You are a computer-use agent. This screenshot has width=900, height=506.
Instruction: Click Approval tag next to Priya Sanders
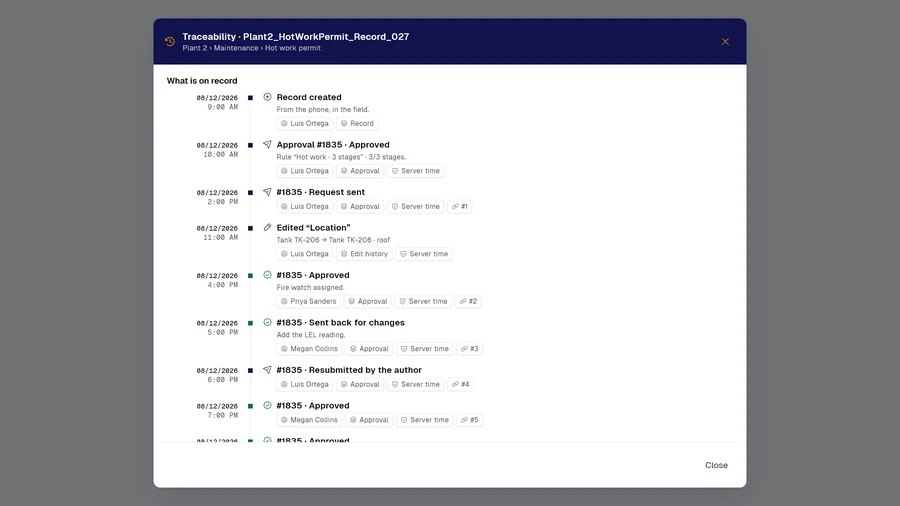coord(367,301)
